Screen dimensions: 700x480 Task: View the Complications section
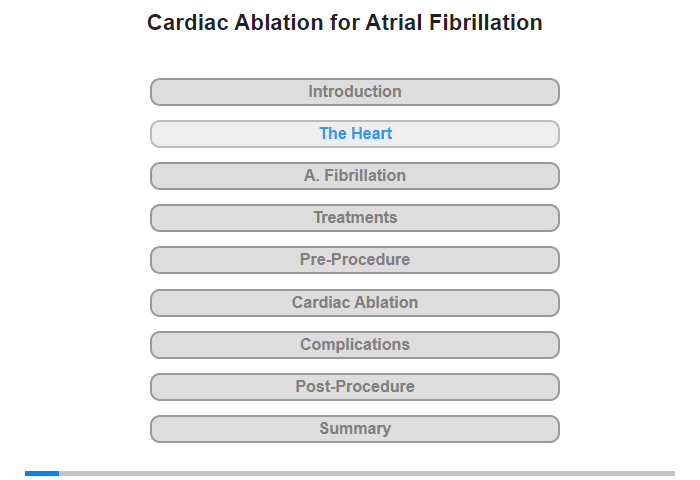pyautogui.click(x=354, y=345)
